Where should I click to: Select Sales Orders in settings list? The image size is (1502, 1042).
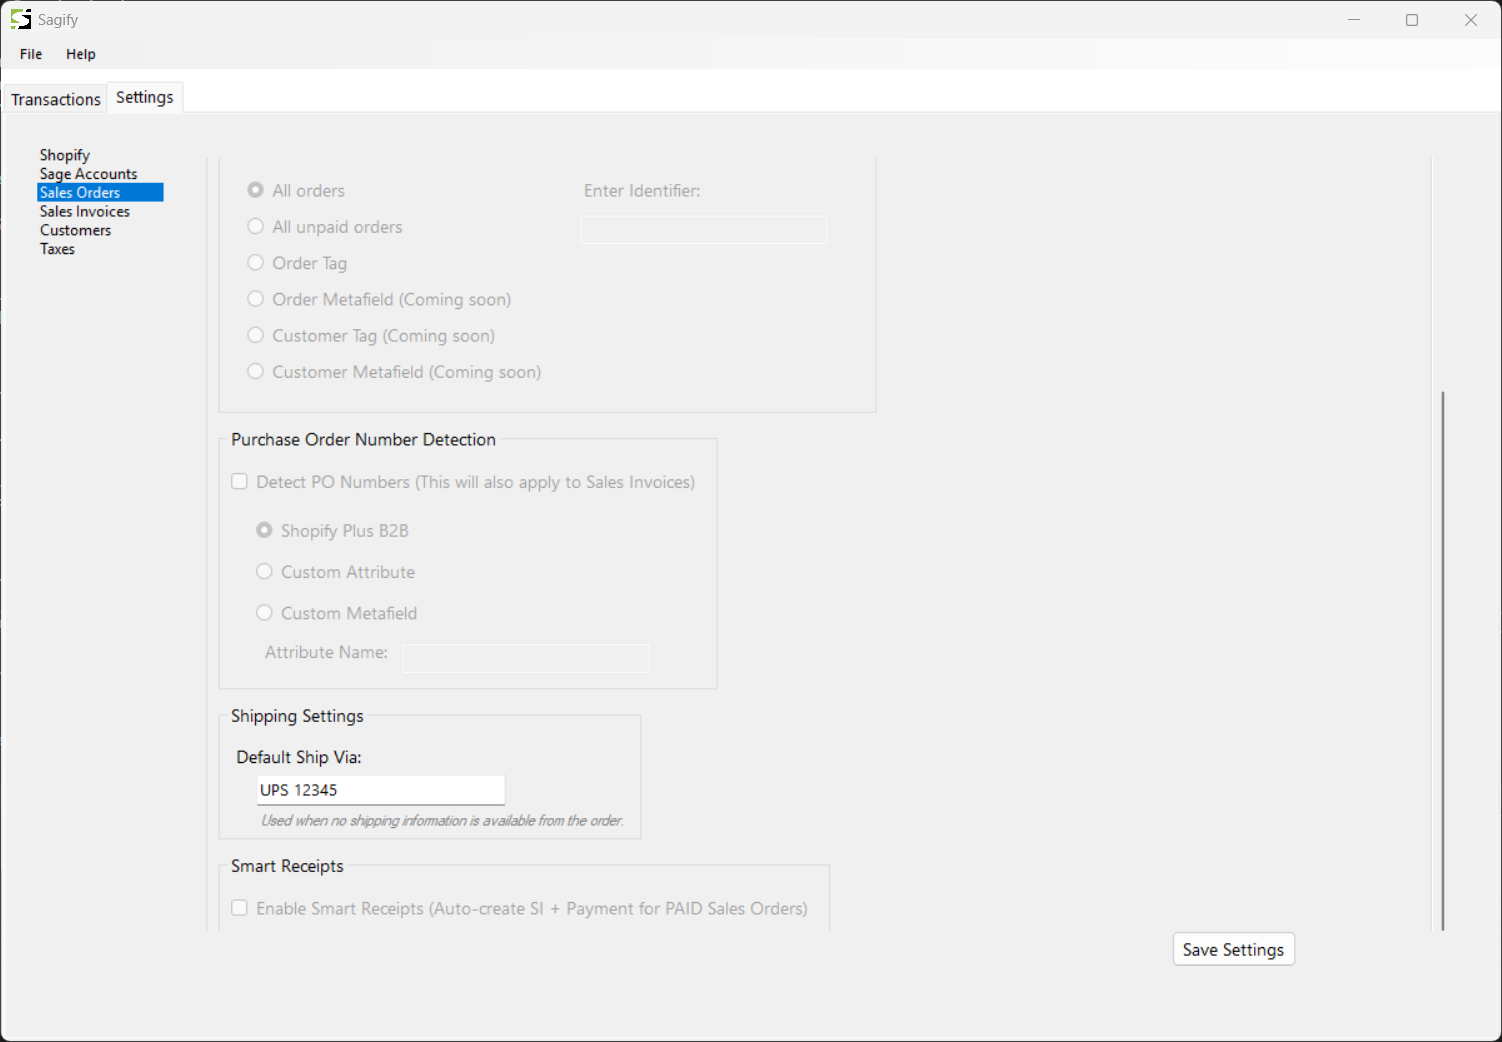pyautogui.click(x=100, y=192)
